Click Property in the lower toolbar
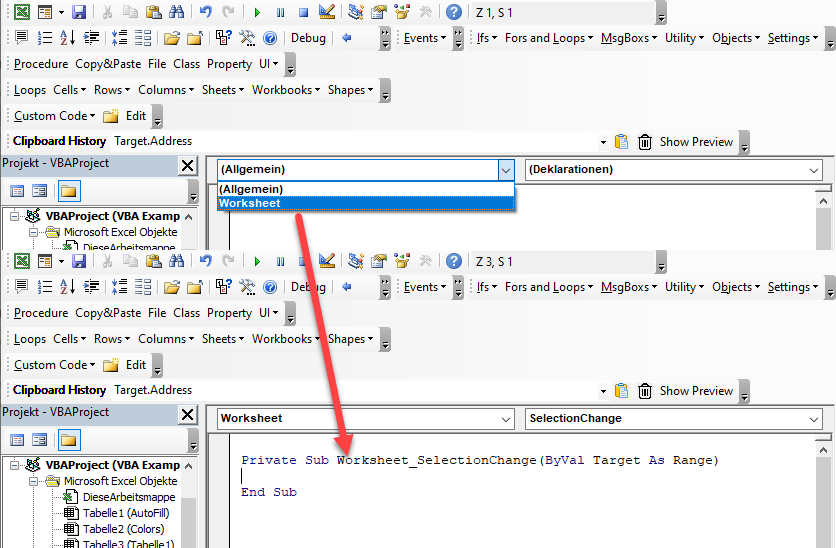Image resolution: width=836 pixels, height=548 pixels. (229, 313)
